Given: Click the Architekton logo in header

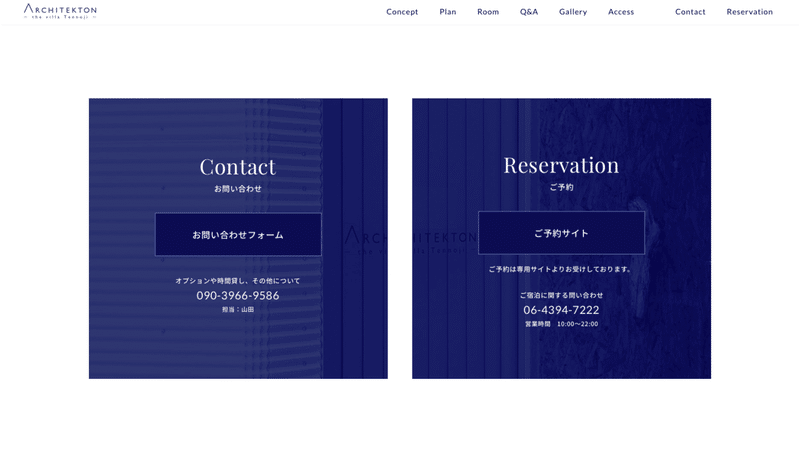Looking at the screenshot, I should click(x=60, y=11).
